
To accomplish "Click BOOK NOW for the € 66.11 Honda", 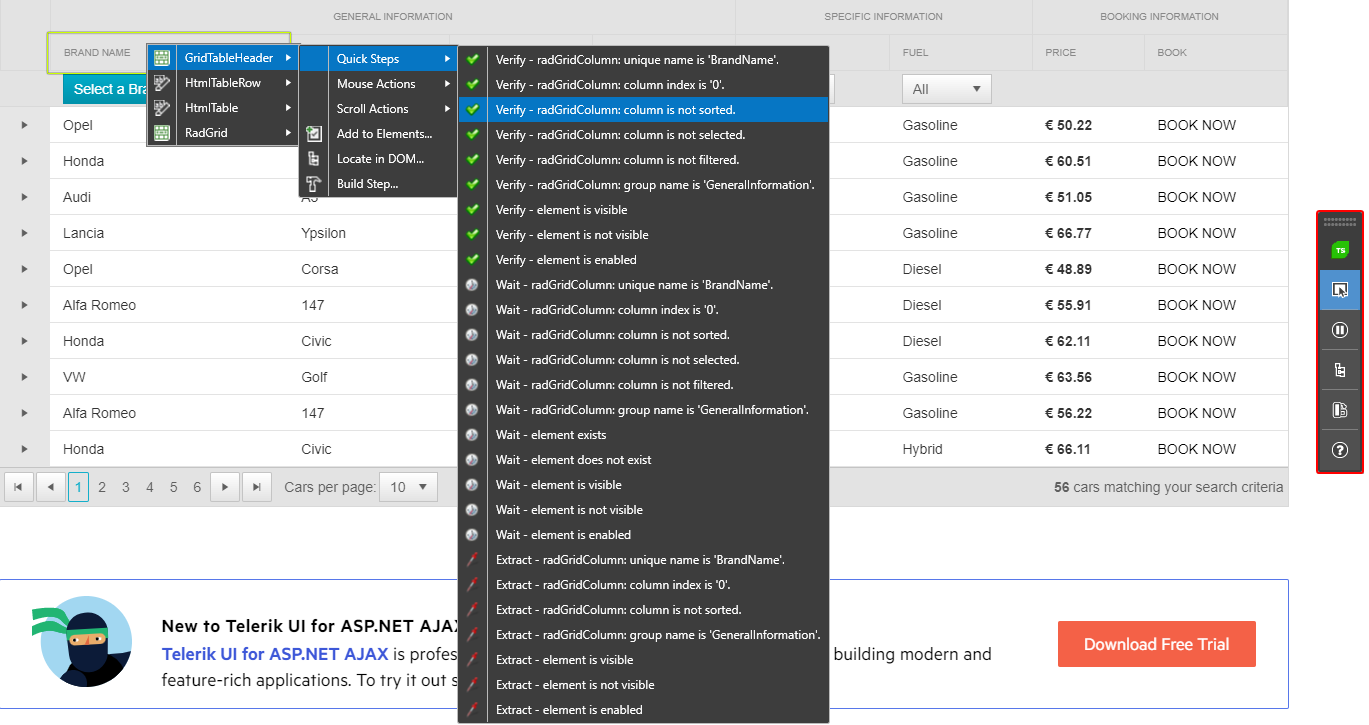I will click(x=1196, y=449).
